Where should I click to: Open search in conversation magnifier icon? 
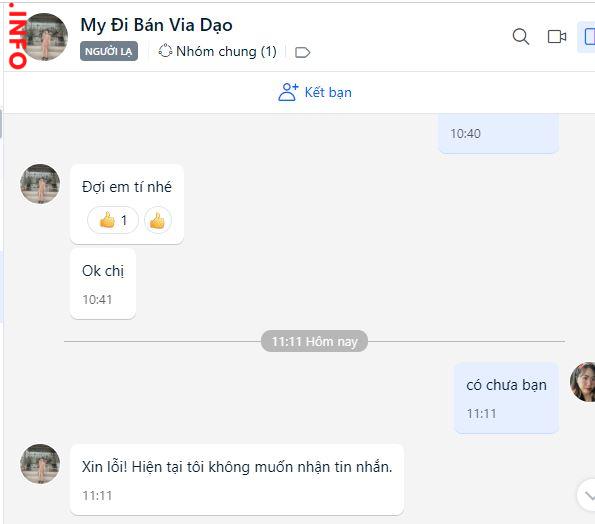point(521,37)
